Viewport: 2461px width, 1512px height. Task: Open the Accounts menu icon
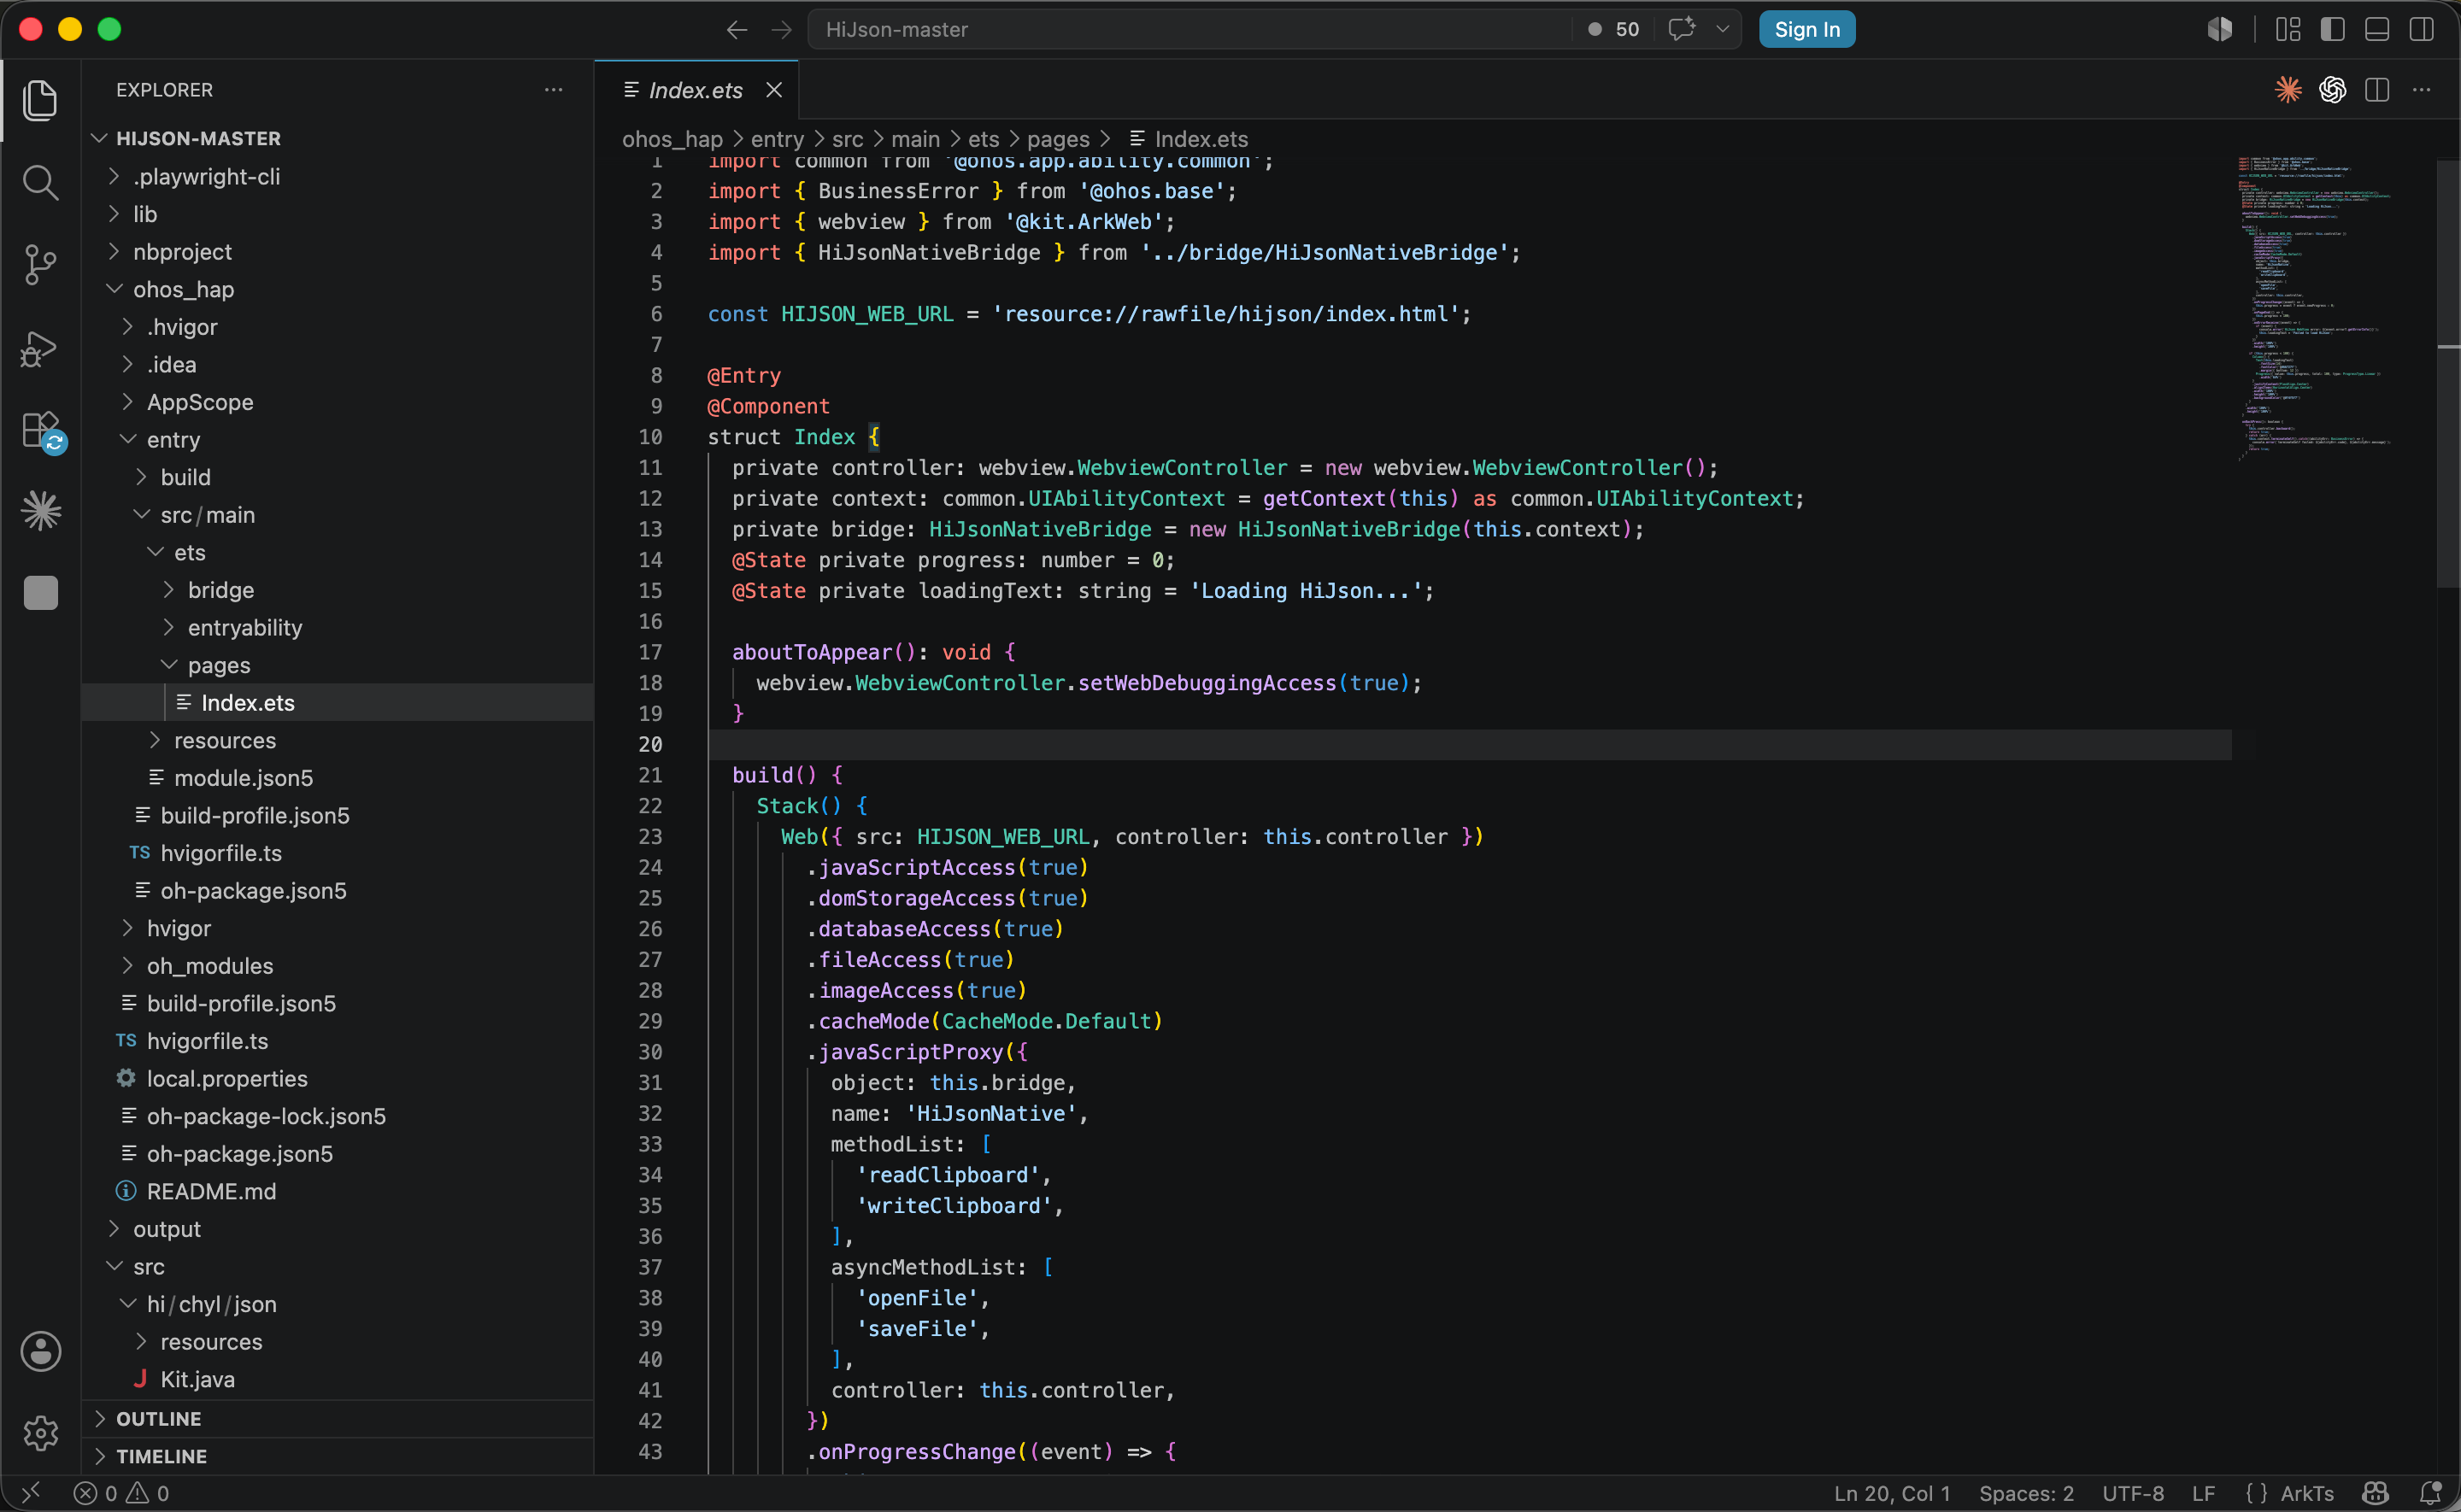pyautogui.click(x=40, y=1351)
